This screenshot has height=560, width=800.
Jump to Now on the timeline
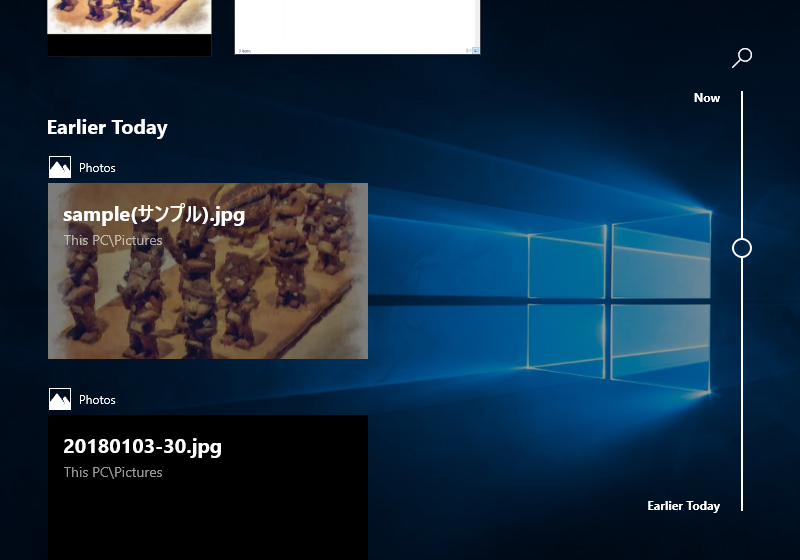[x=707, y=97]
